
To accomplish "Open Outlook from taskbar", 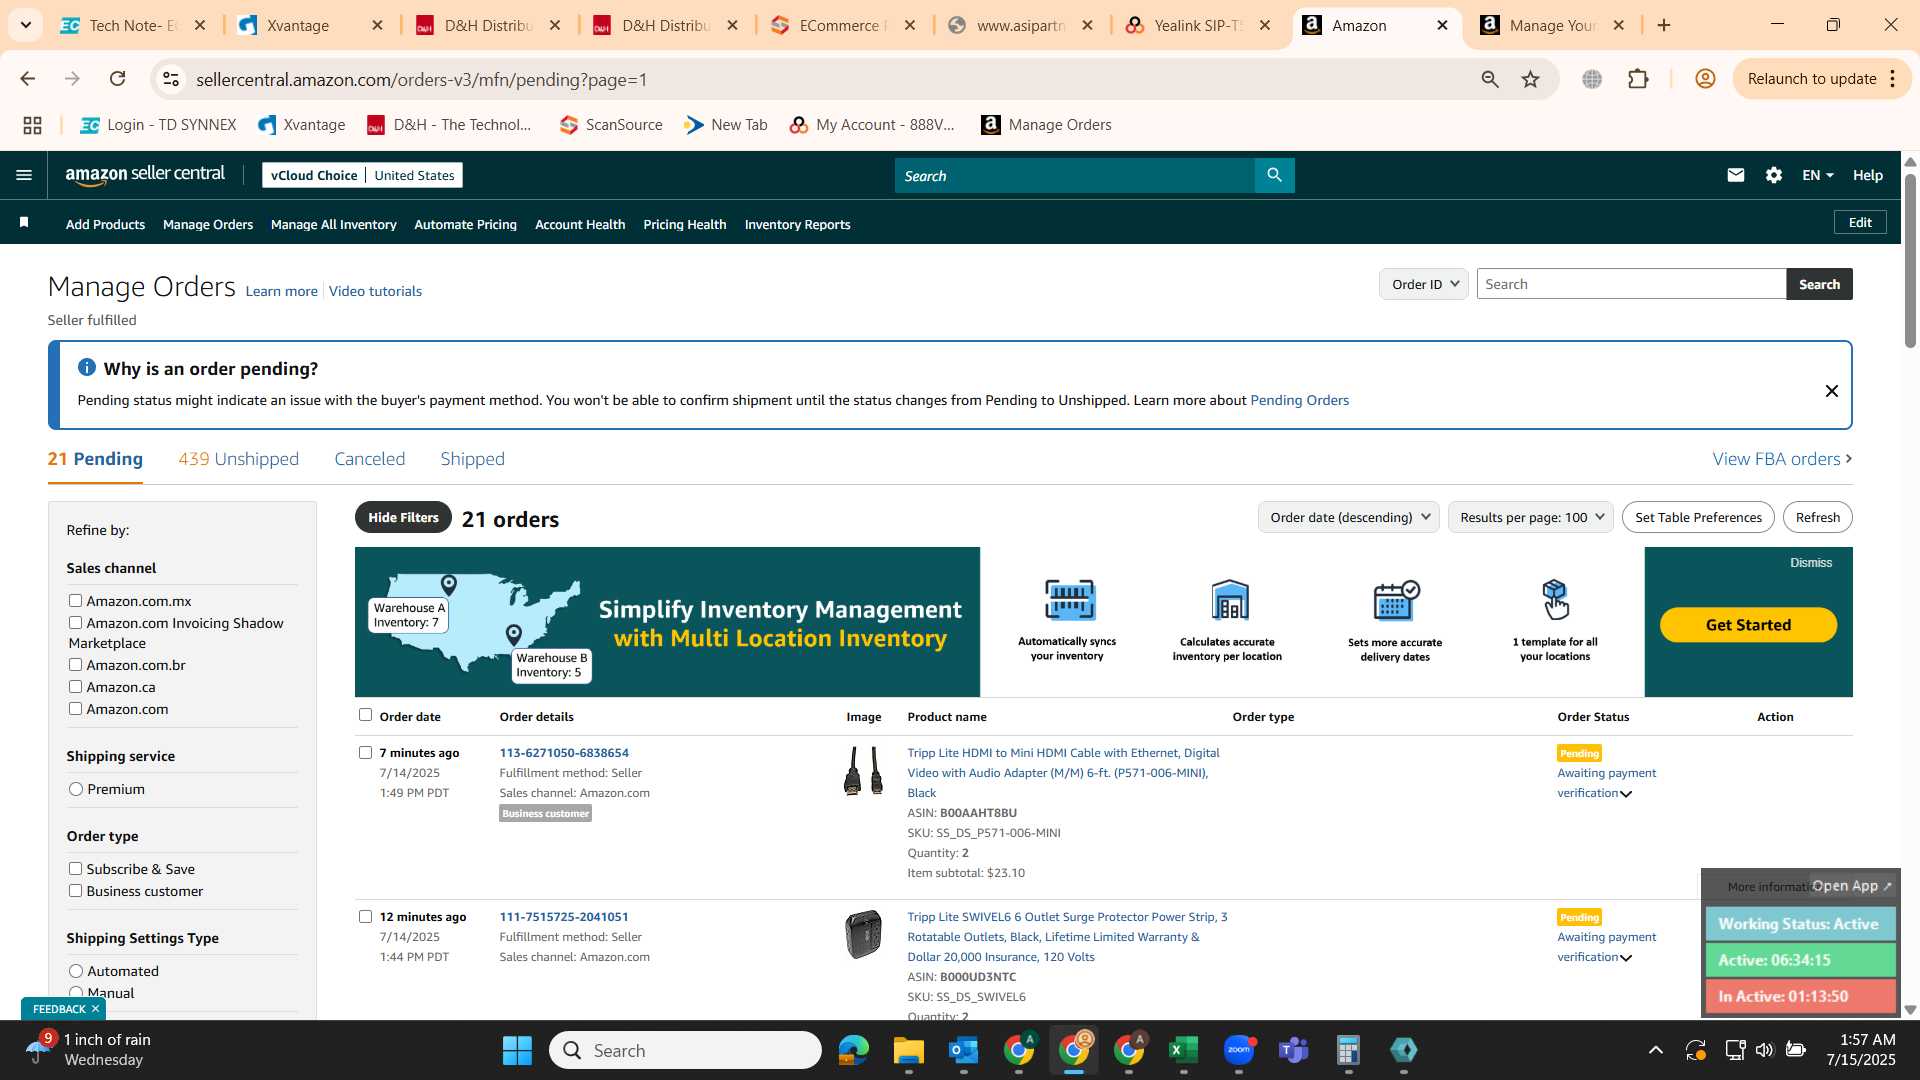I will [963, 1050].
